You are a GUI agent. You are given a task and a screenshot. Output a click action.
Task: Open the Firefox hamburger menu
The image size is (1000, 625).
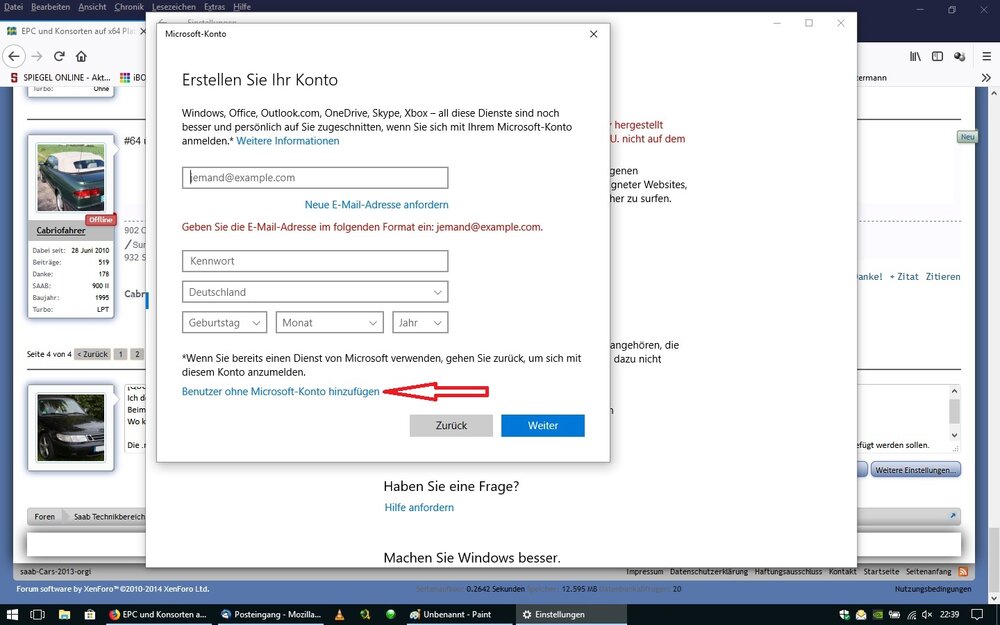986,56
